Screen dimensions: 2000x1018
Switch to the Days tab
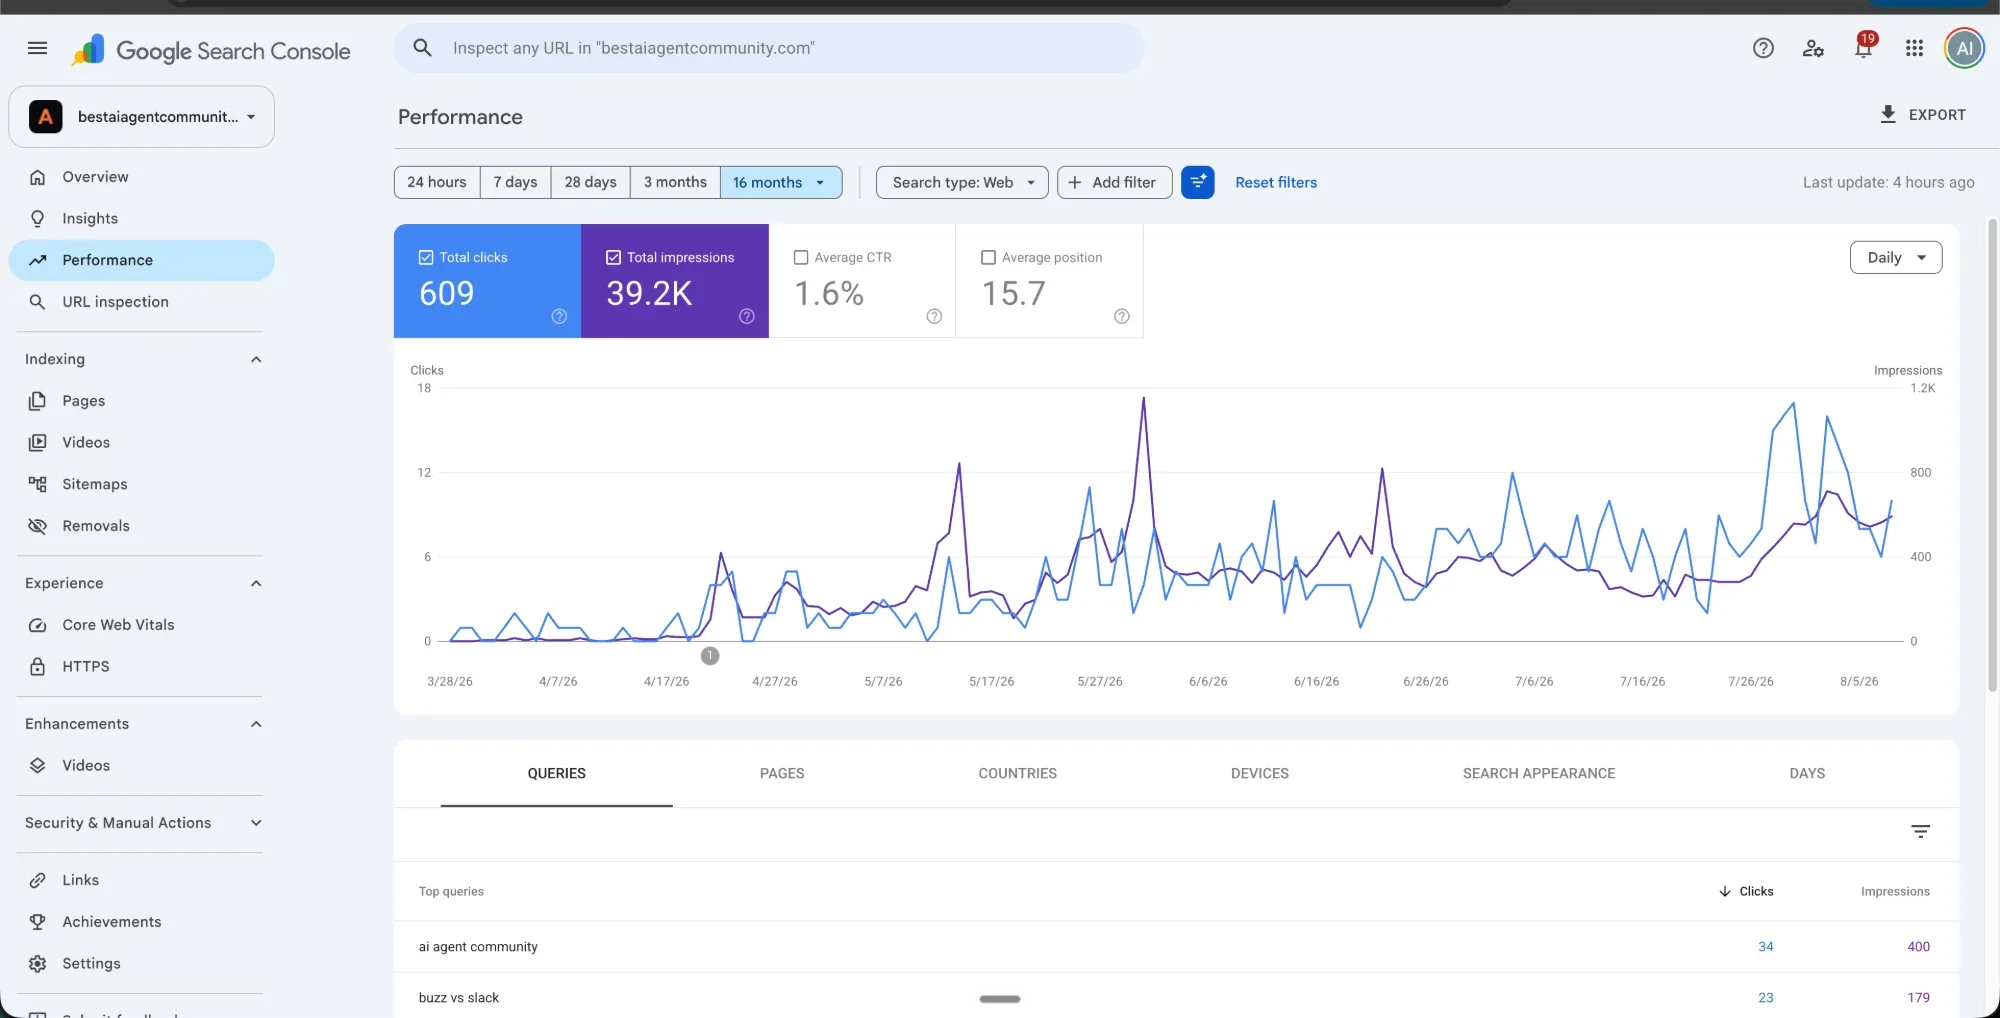pos(1807,773)
